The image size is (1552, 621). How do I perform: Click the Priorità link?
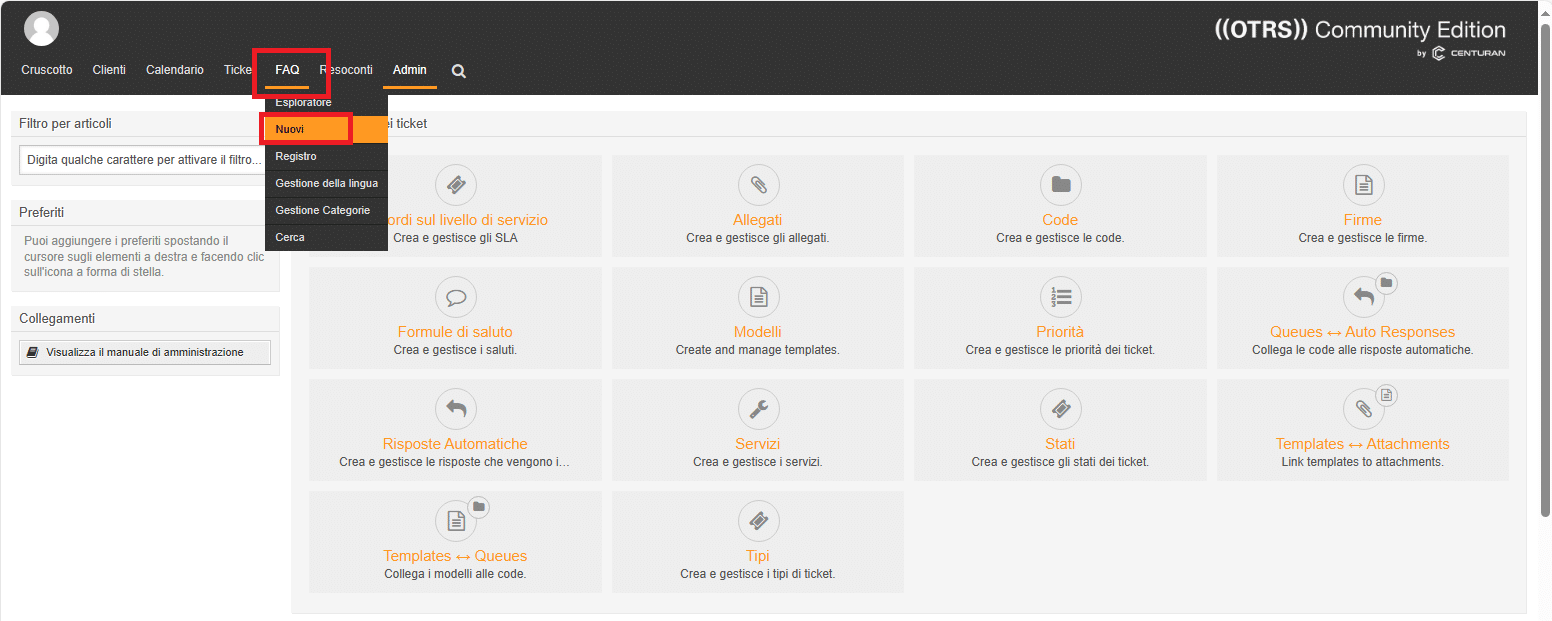1060,332
